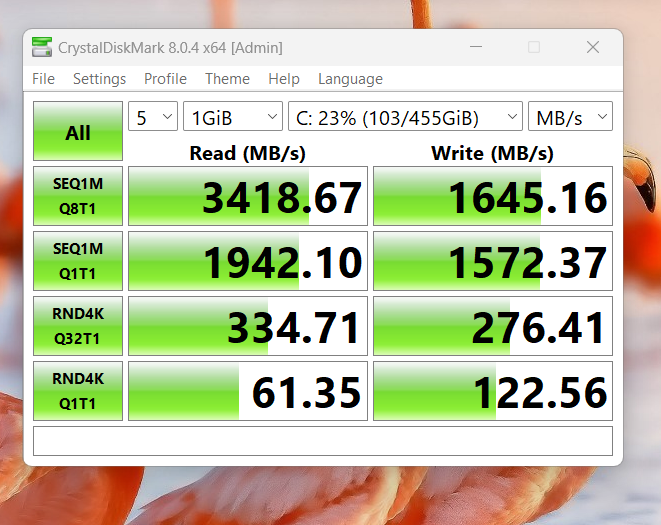Close the CrystalDiskMark window
Screen dimensions: 661x525
593,47
